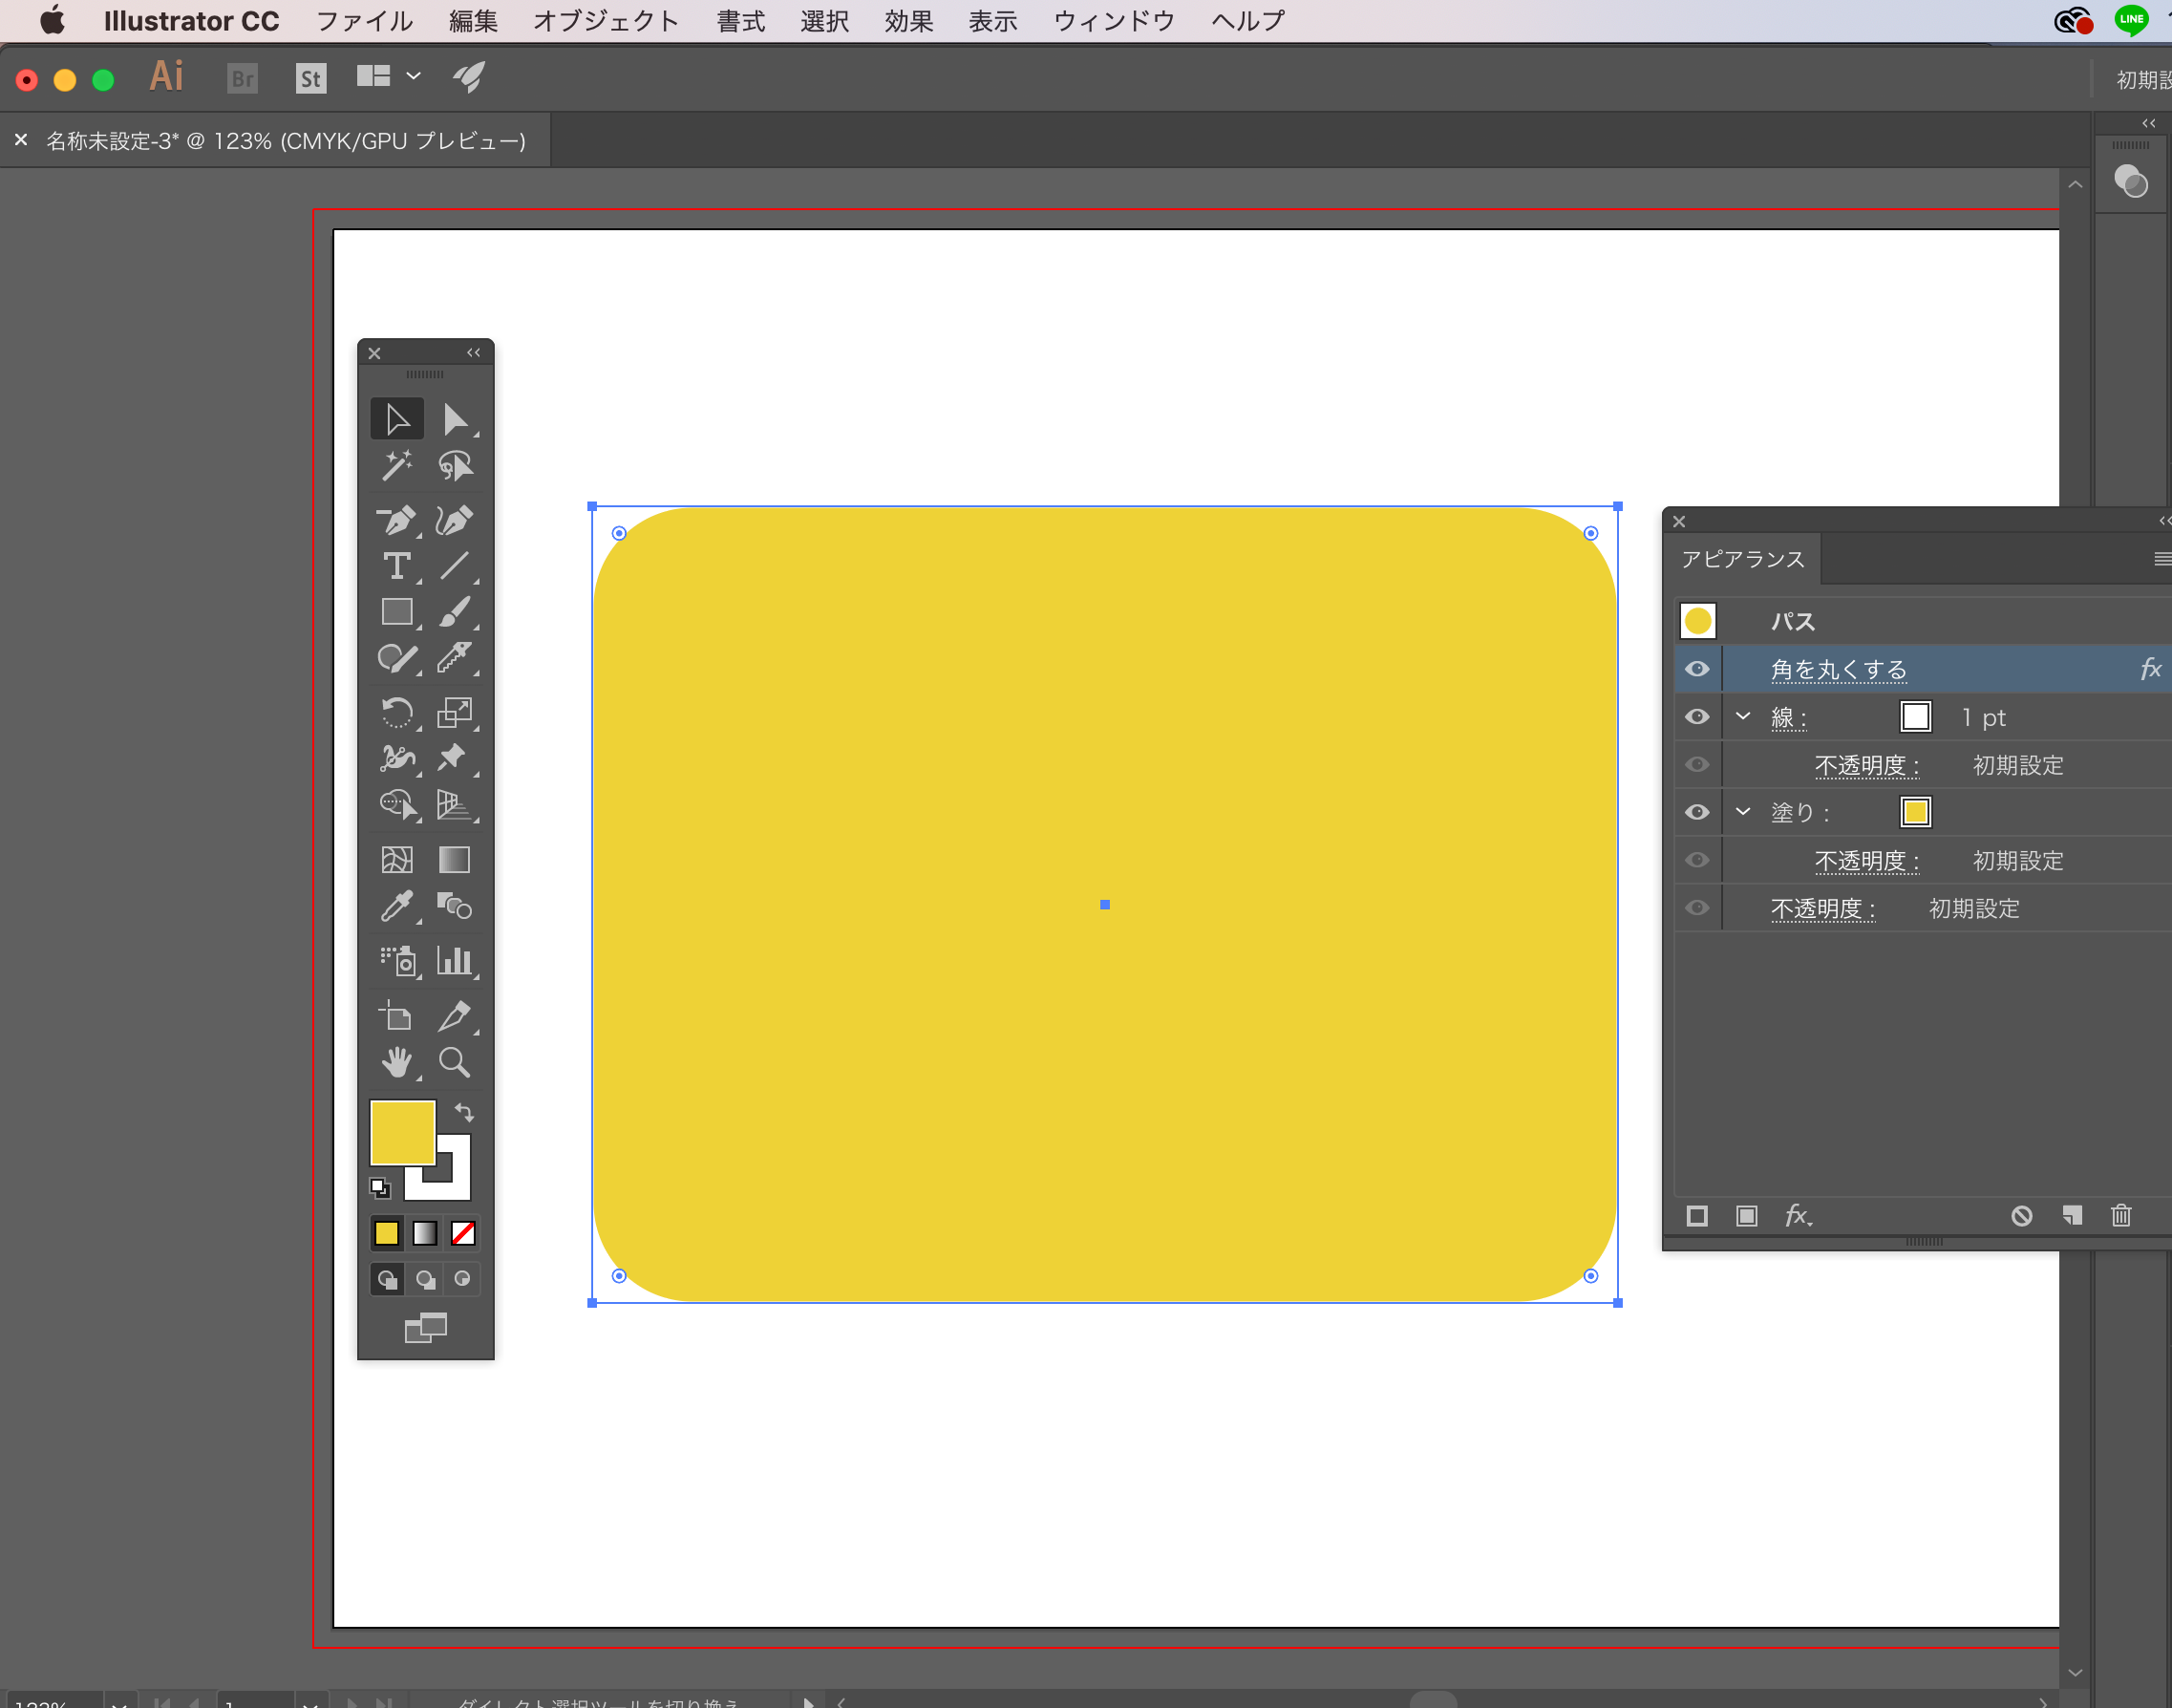Select the Pen tool

(396, 520)
